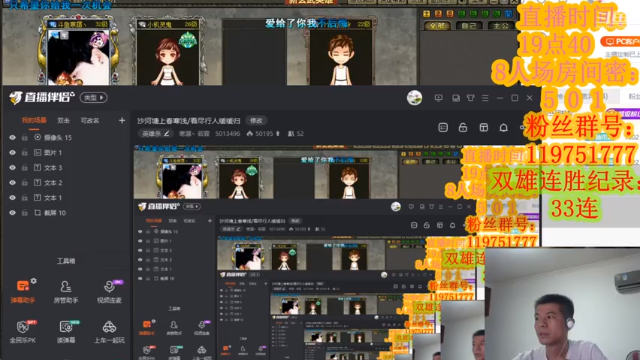Hide the 文本 1 source with eye icon
The width and height of the screenshot is (640, 360).
[13, 198]
